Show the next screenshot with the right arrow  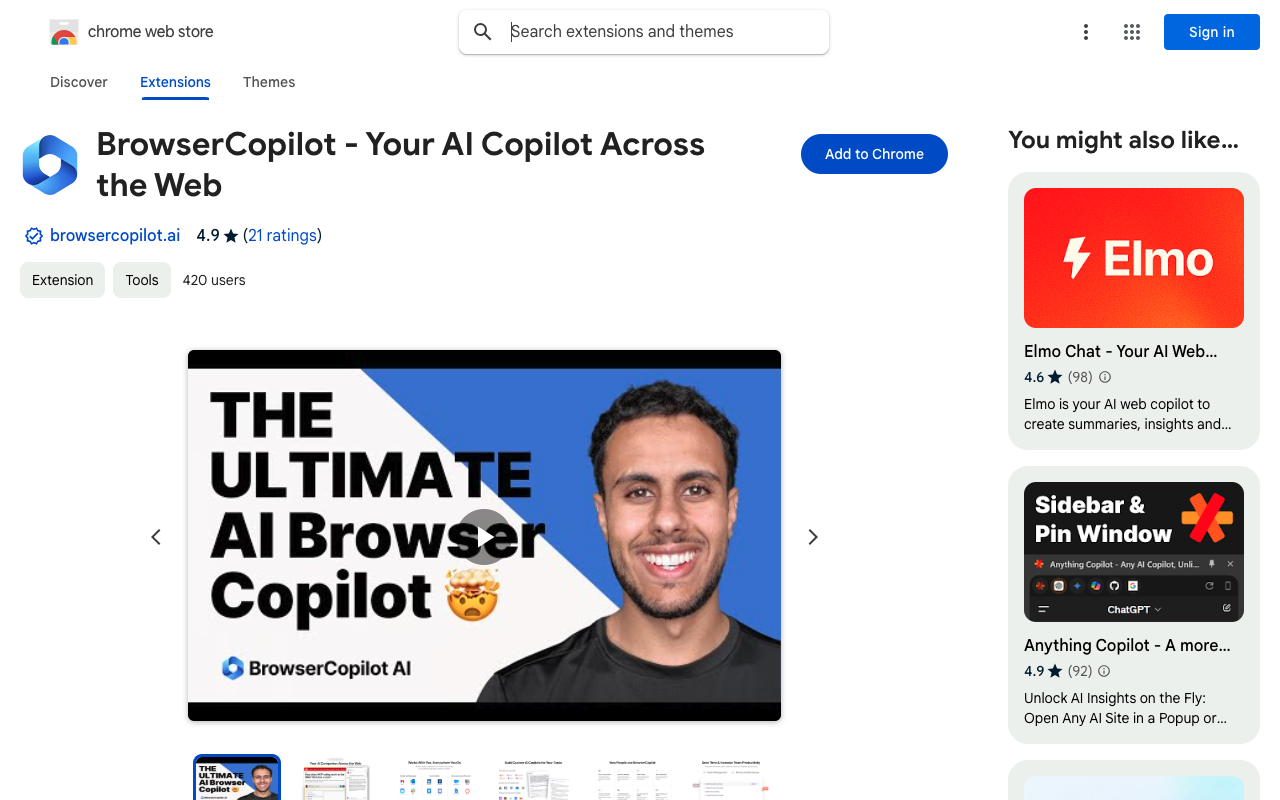tap(813, 537)
